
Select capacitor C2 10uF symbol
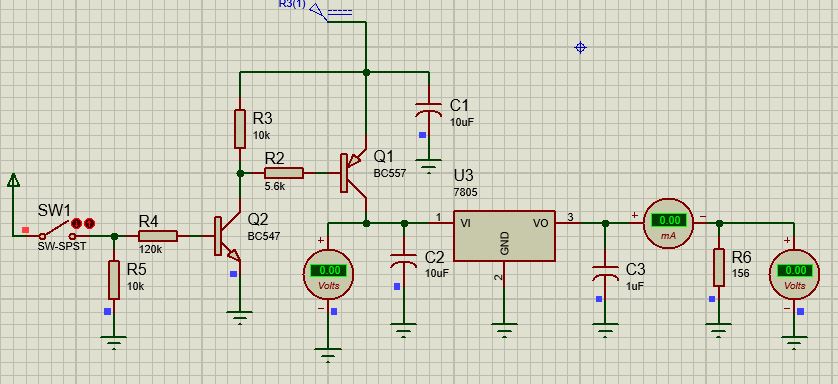pos(404,261)
